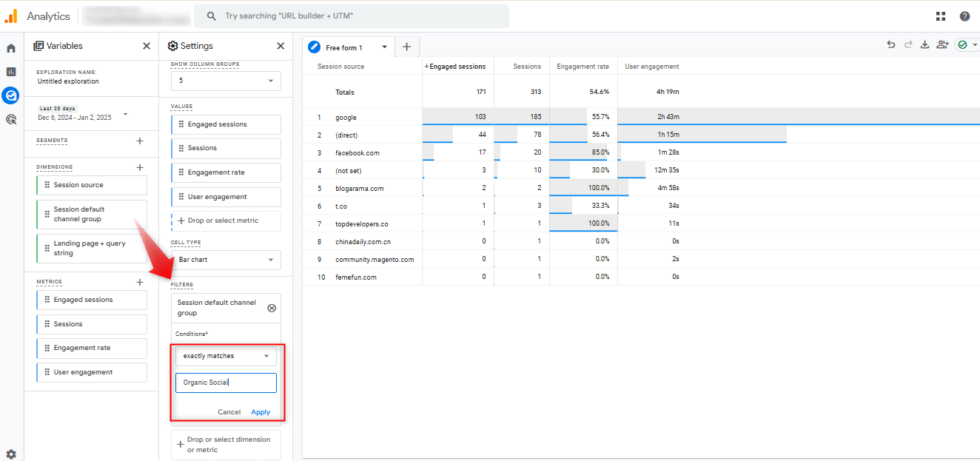Open the Advertising icon in left sidebar

point(11,119)
